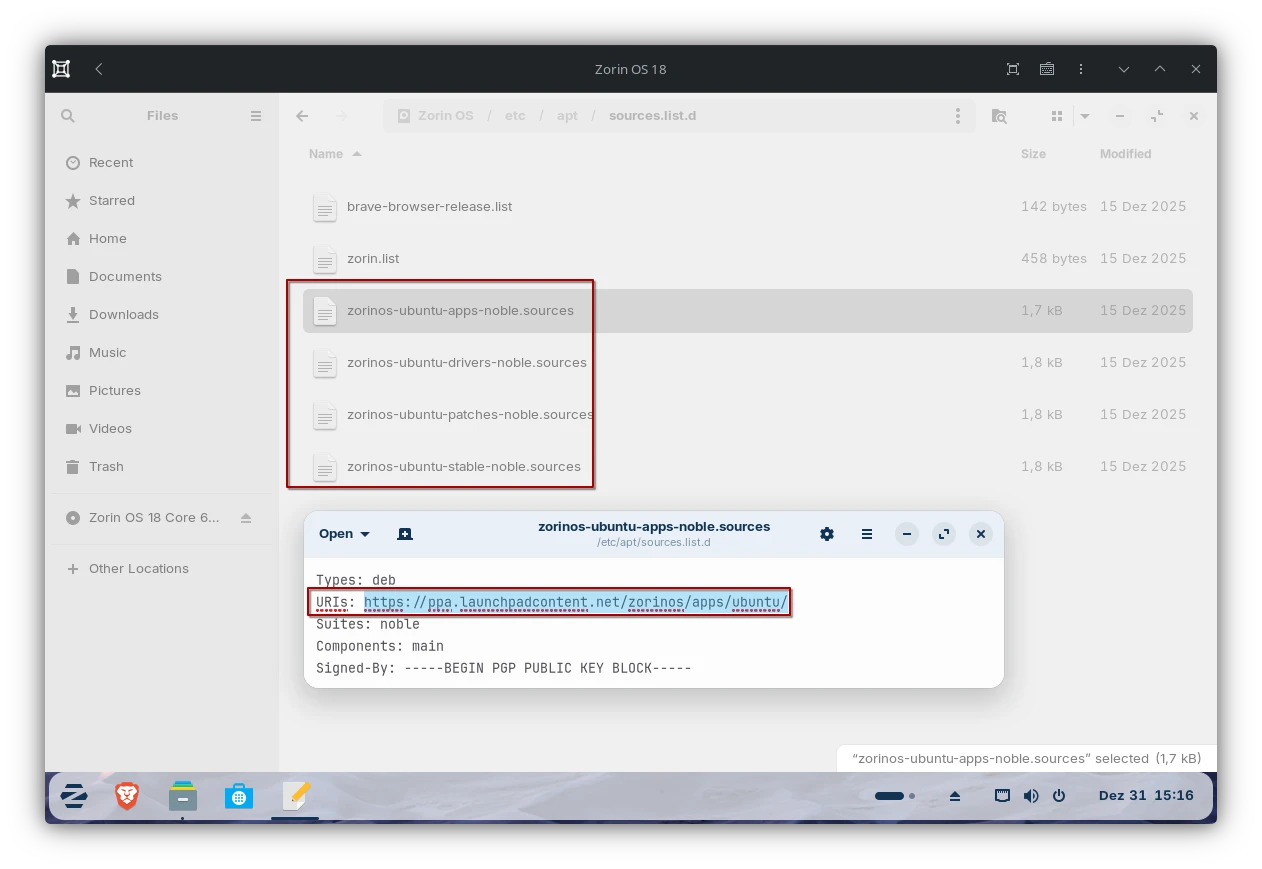Open the Zorin menu in the taskbar
Viewport: 1262px width, 869px height.
coord(74,796)
